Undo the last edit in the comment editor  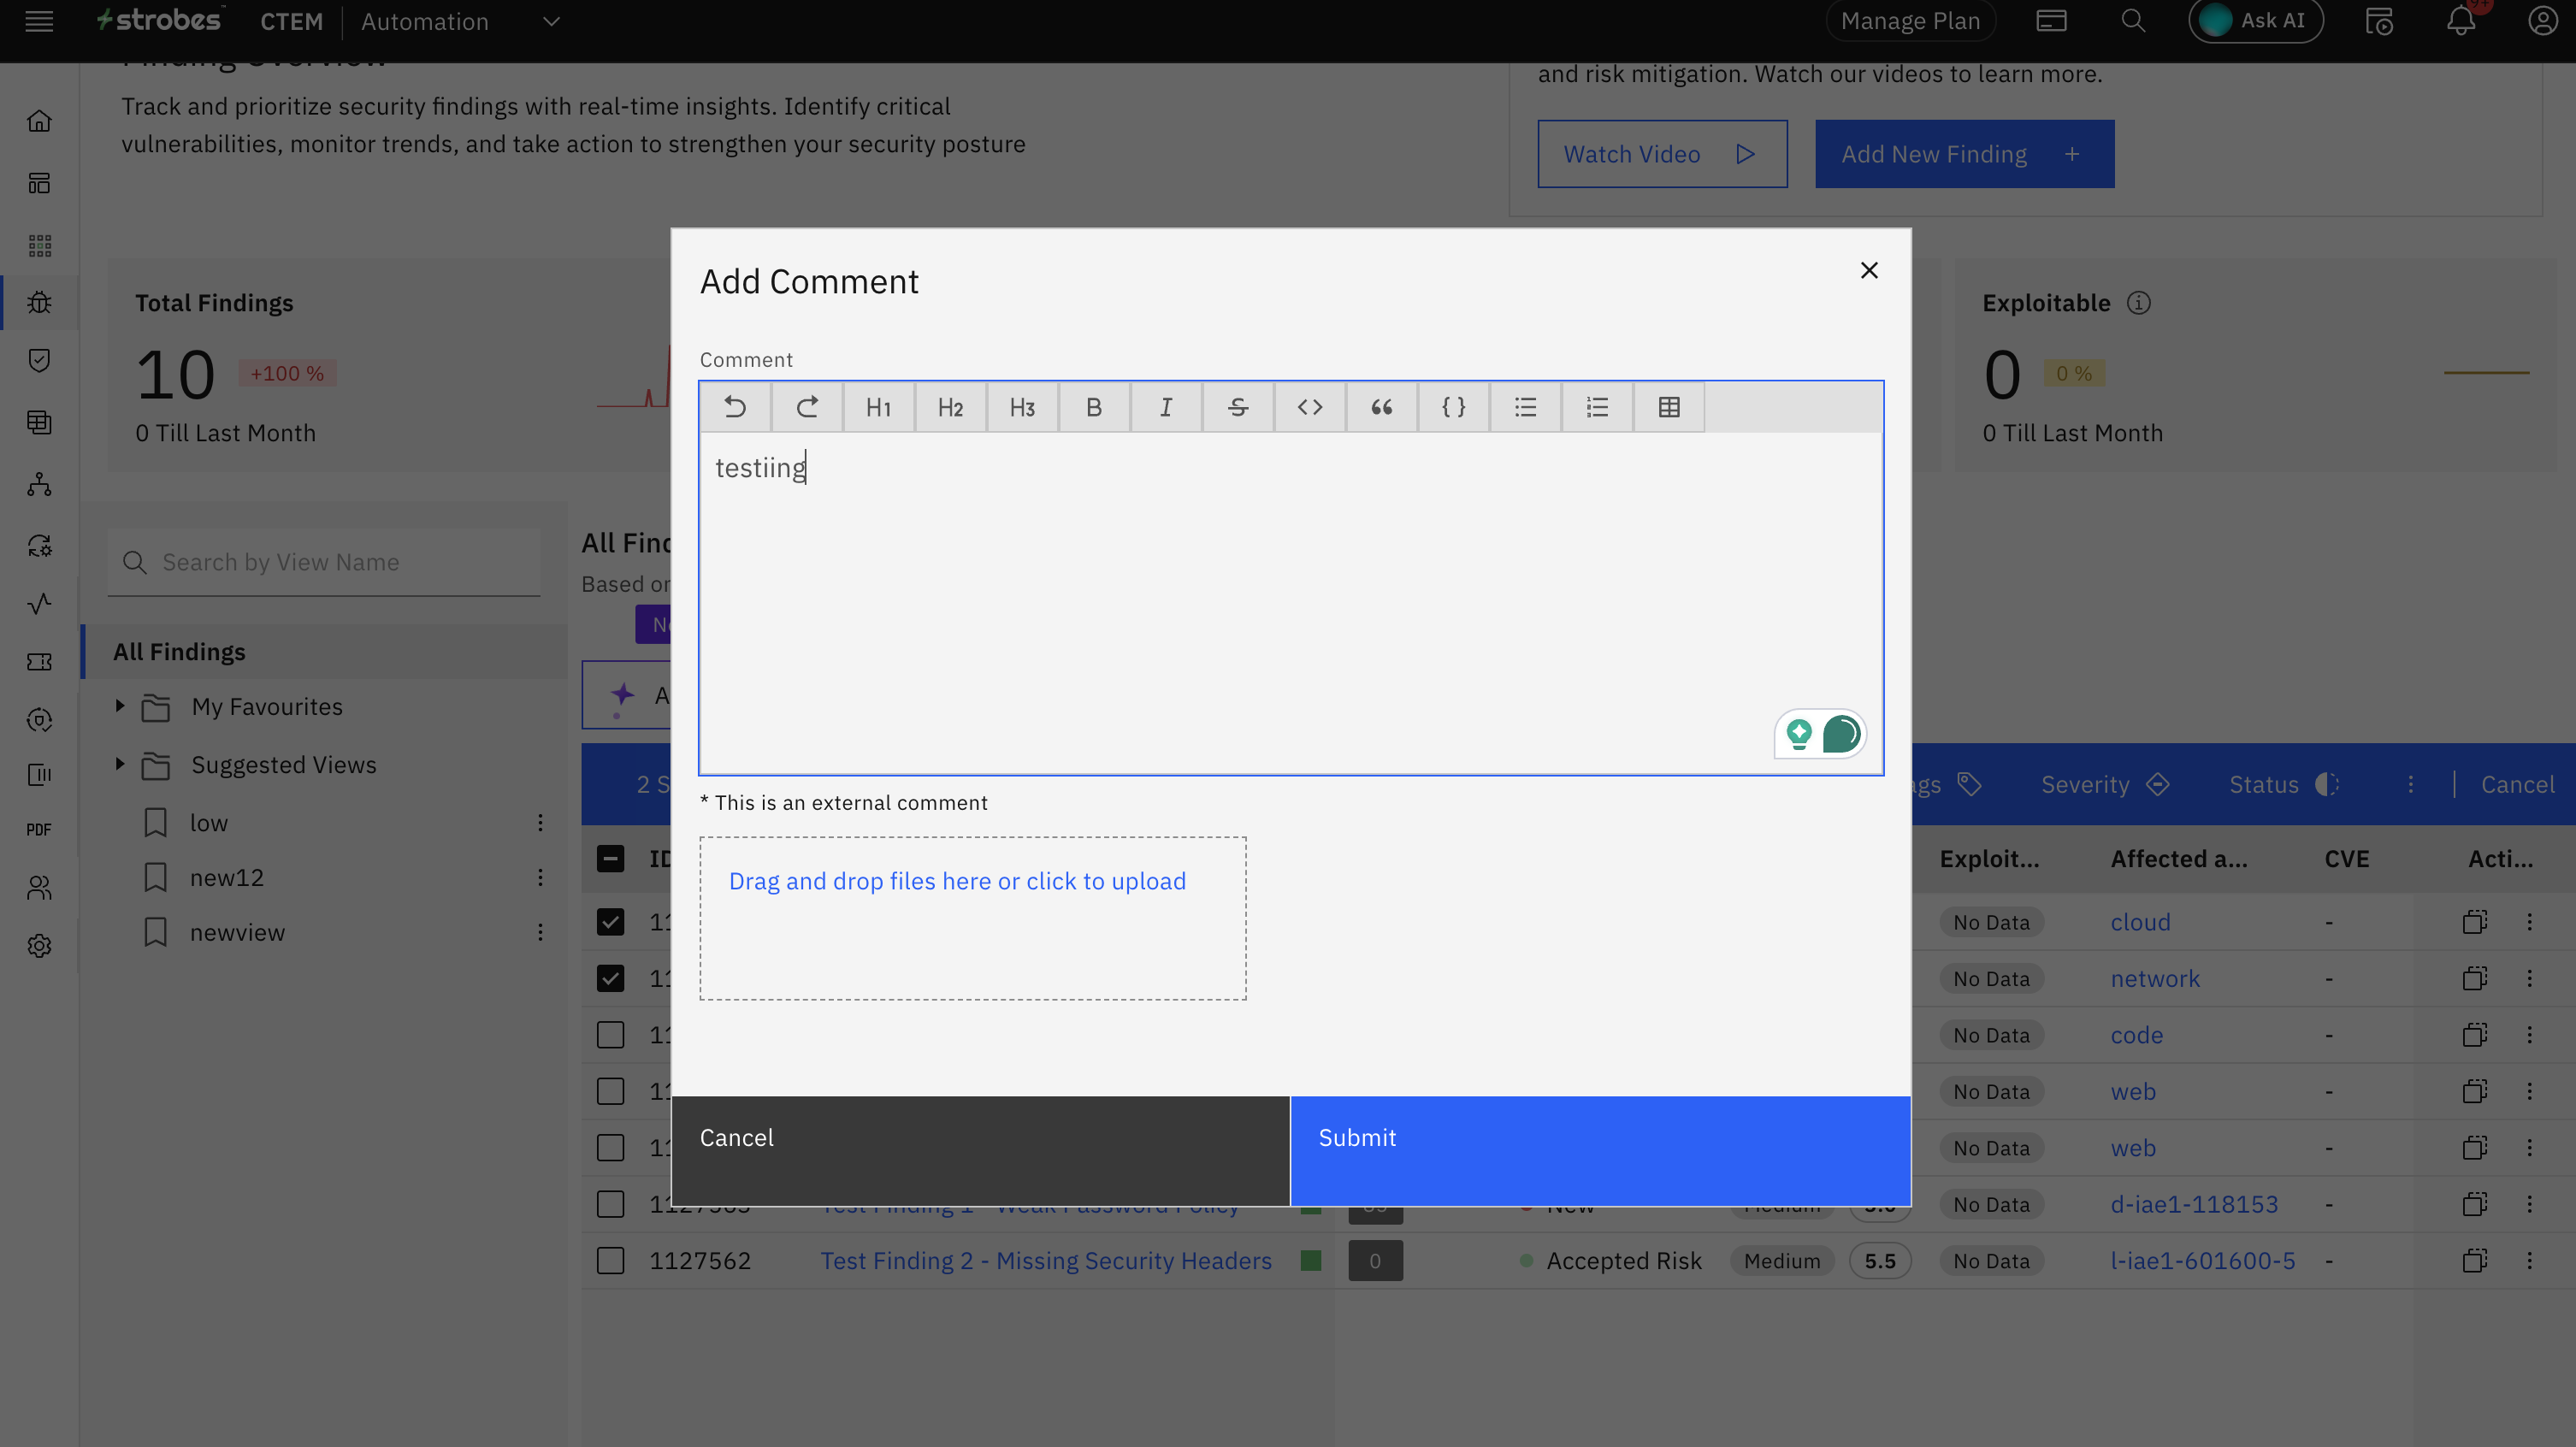(x=735, y=407)
